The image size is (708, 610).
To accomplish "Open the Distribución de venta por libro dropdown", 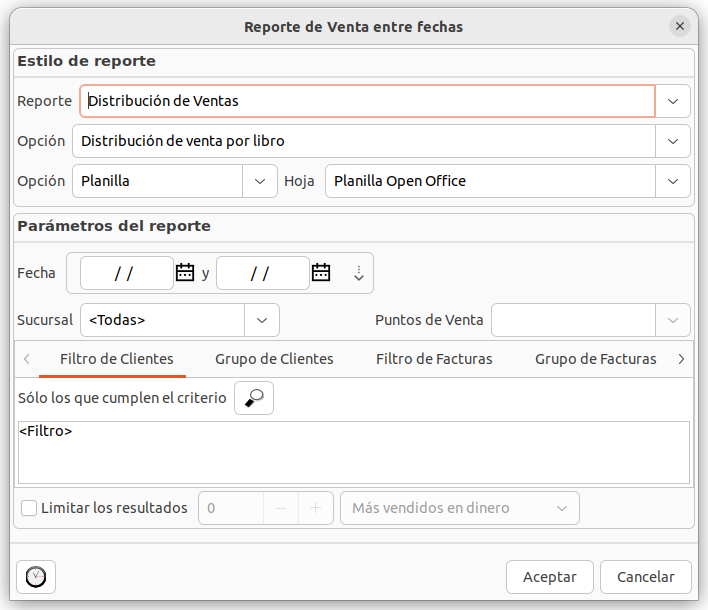I will (673, 141).
